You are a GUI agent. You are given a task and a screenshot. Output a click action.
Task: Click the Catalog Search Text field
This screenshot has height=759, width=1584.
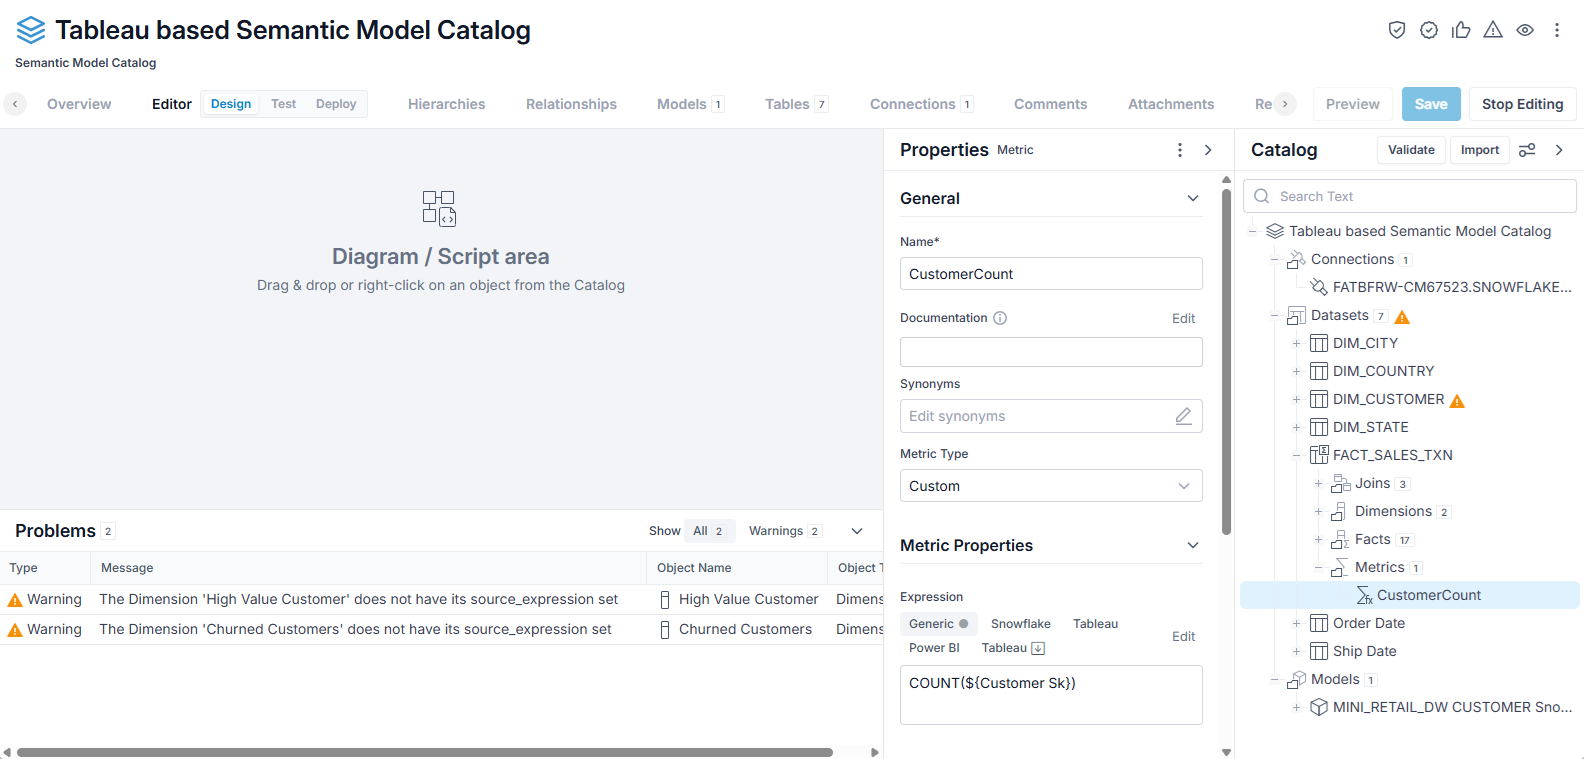[x=1410, y=196]
